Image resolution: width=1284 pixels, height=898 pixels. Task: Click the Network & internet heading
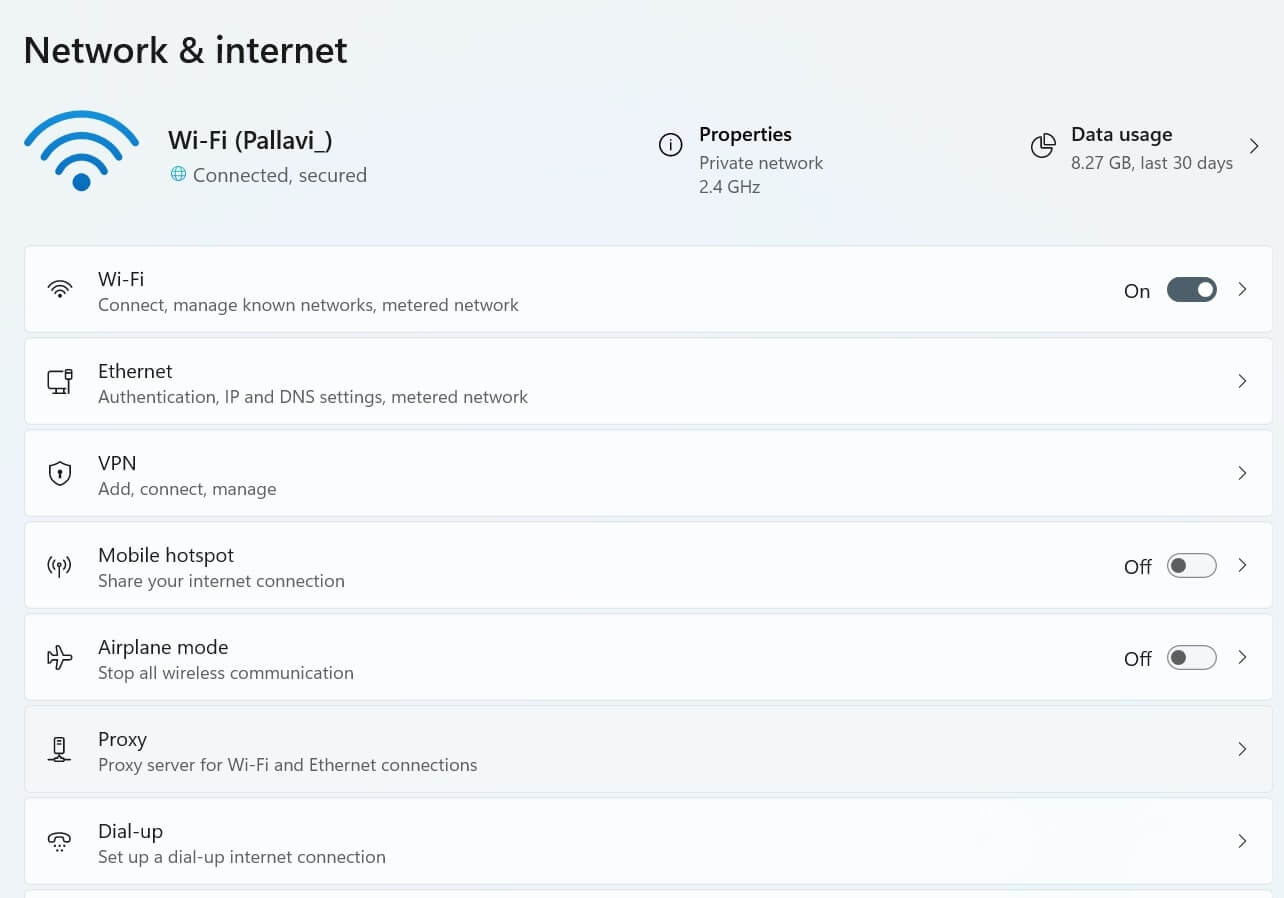click(186, 50)
